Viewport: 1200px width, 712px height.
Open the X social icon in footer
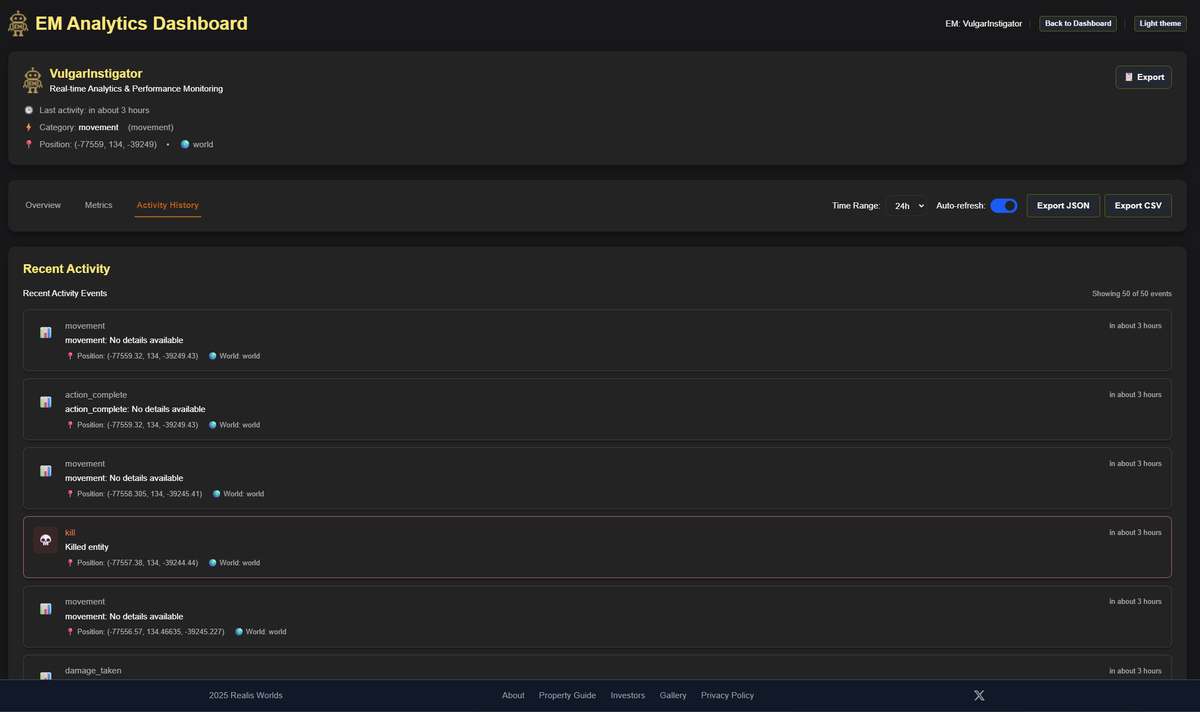click(x=979, y=695)
